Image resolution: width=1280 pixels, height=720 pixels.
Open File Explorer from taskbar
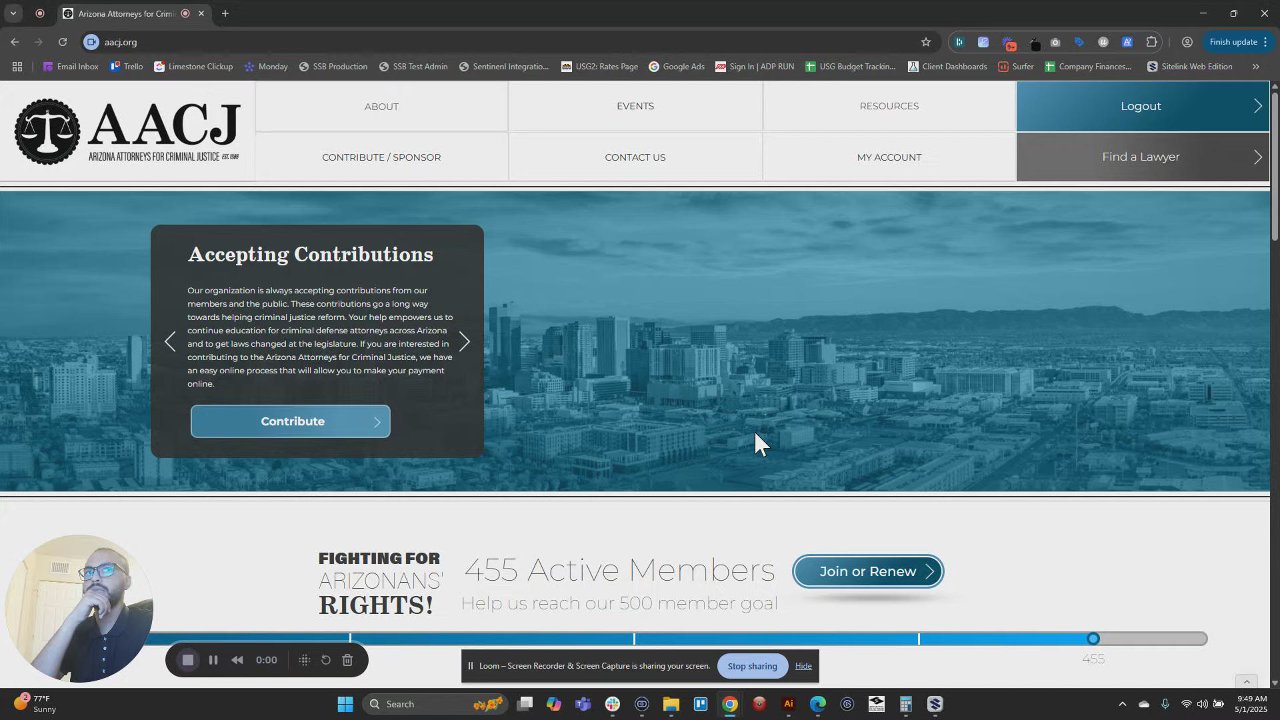671,704
